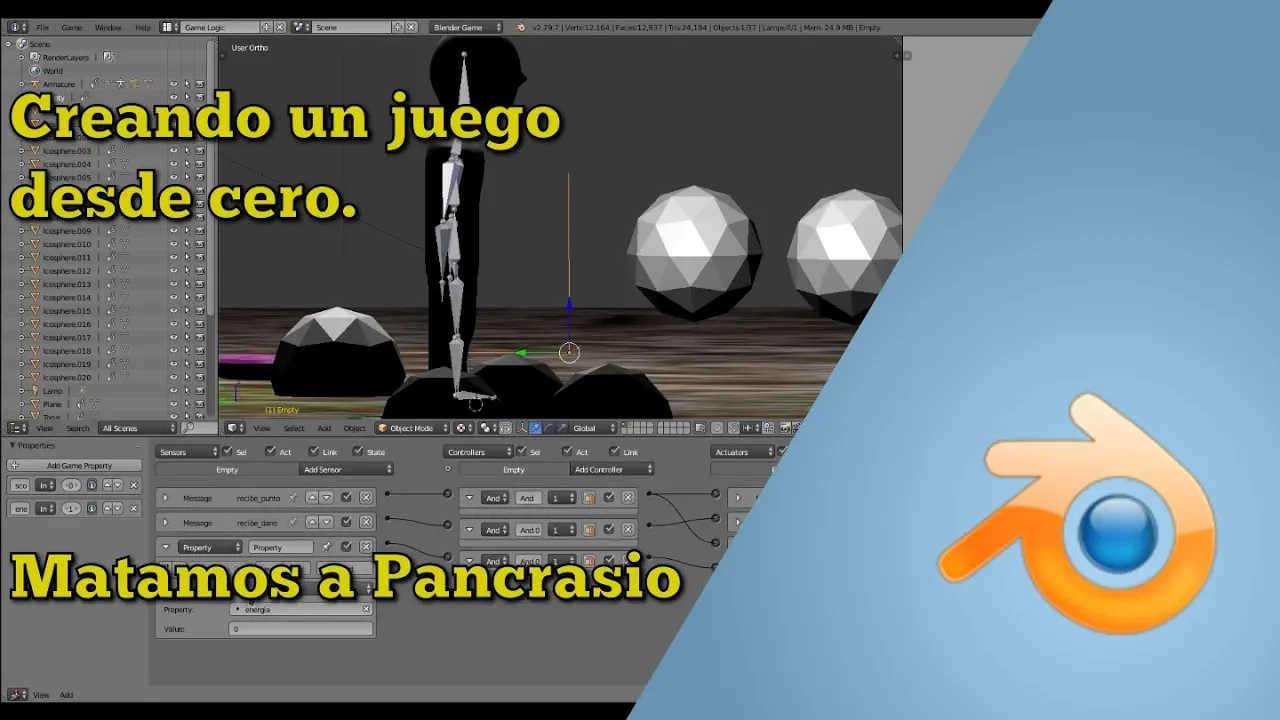The image size is (1280, 720).
Task: Toggle the 3D manipulator widget
Action: point(522,428)
